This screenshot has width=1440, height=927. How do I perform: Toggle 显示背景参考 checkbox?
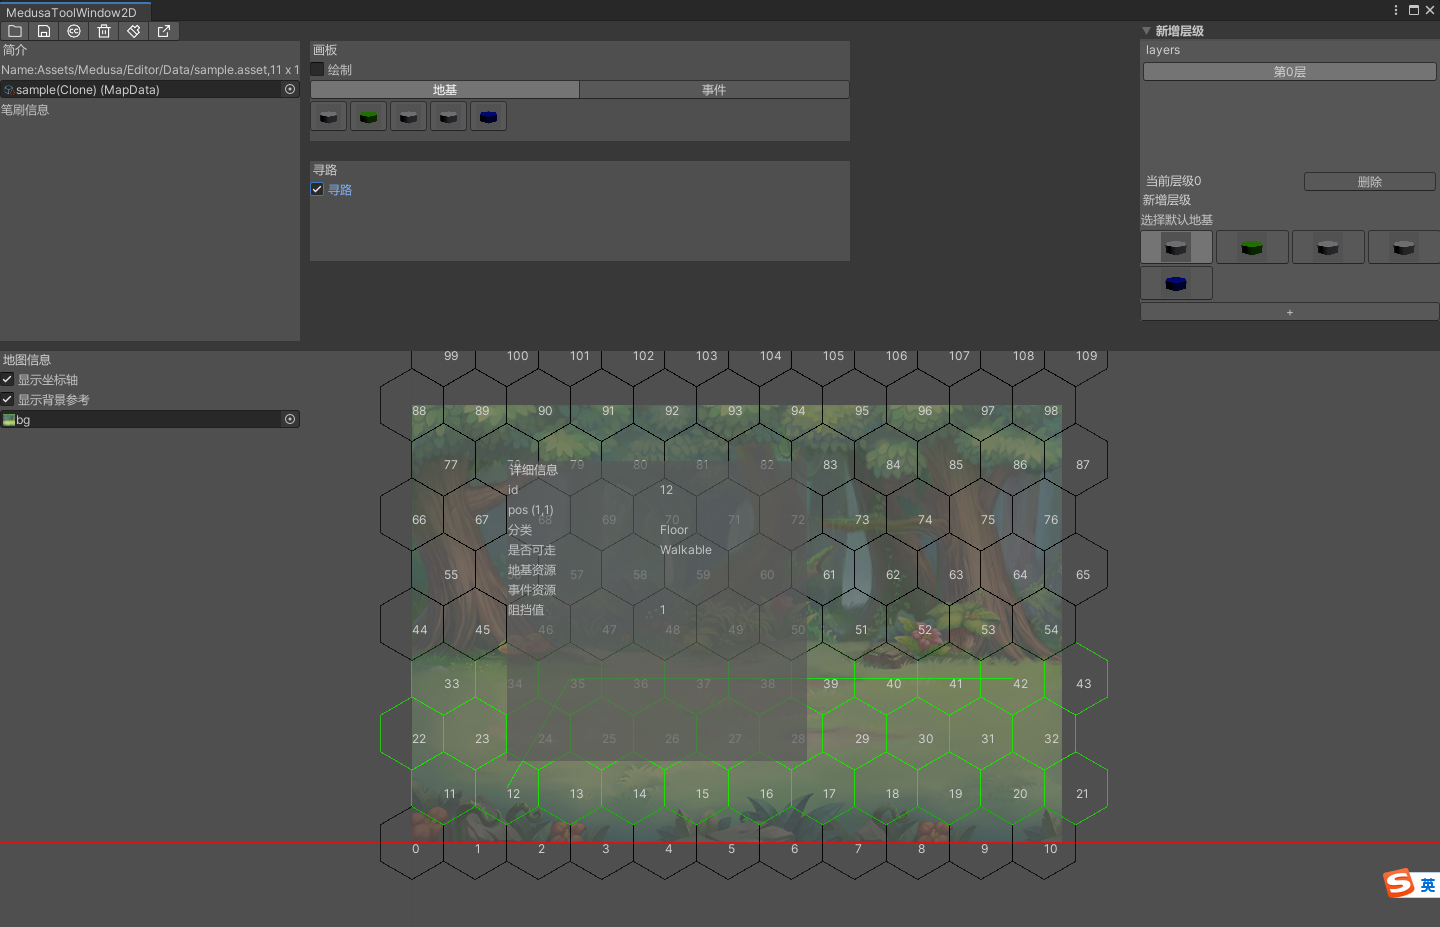click(x=7, y=399)
